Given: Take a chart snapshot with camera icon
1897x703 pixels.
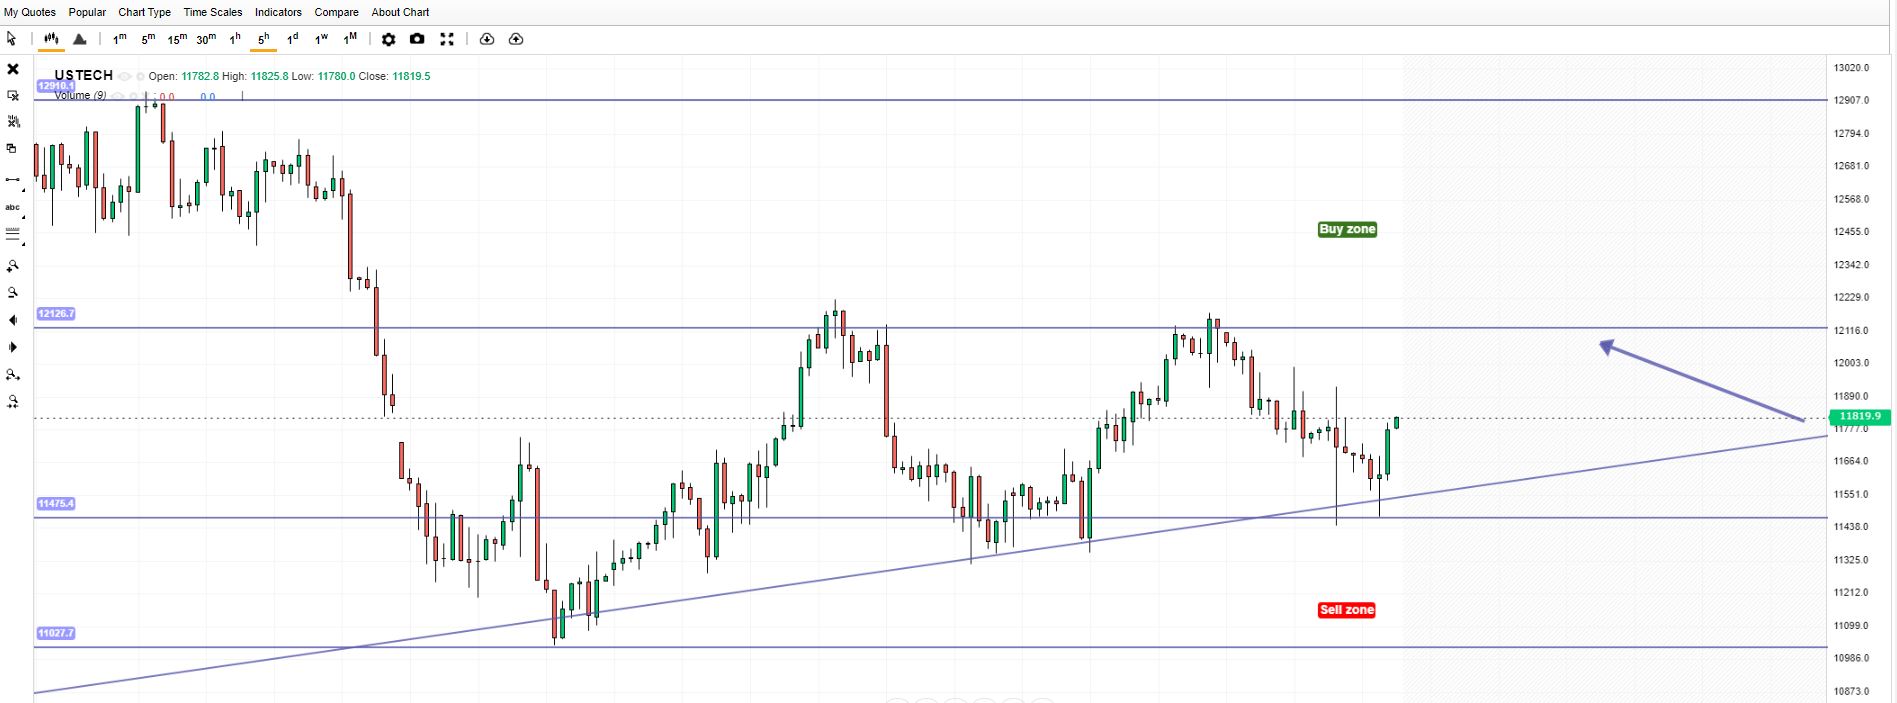Looking at the screenshot, I should tap(417, 39).
